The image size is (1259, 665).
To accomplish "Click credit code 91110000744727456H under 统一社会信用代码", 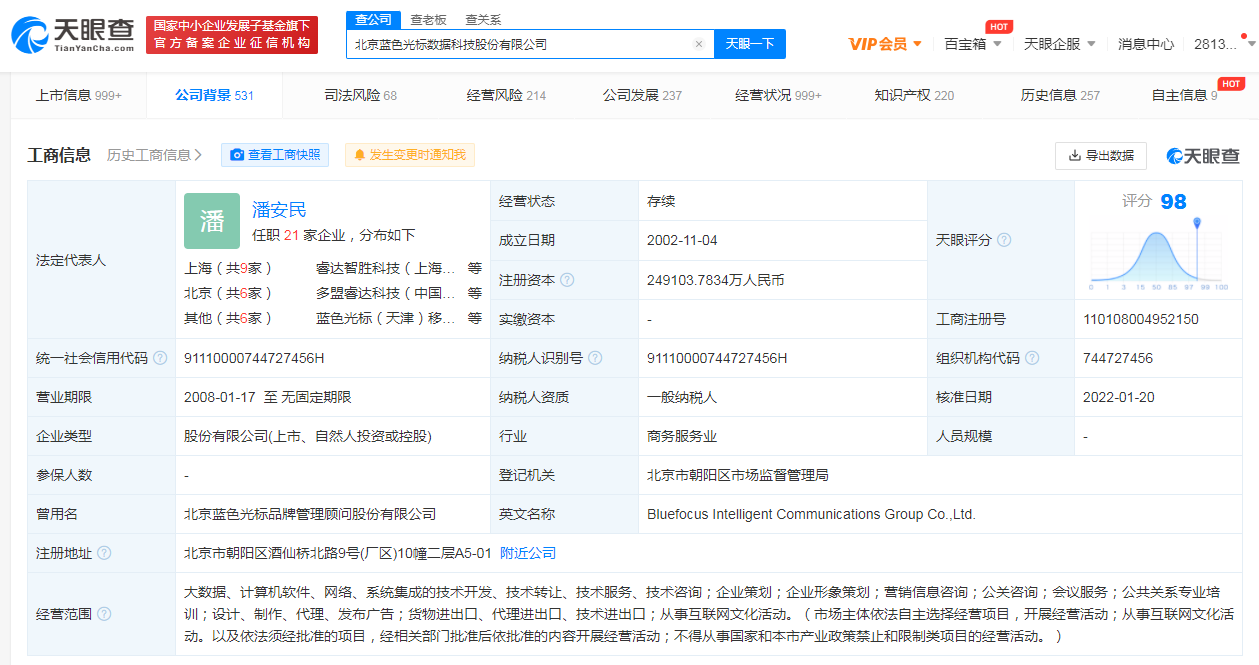I will (254, 358).
